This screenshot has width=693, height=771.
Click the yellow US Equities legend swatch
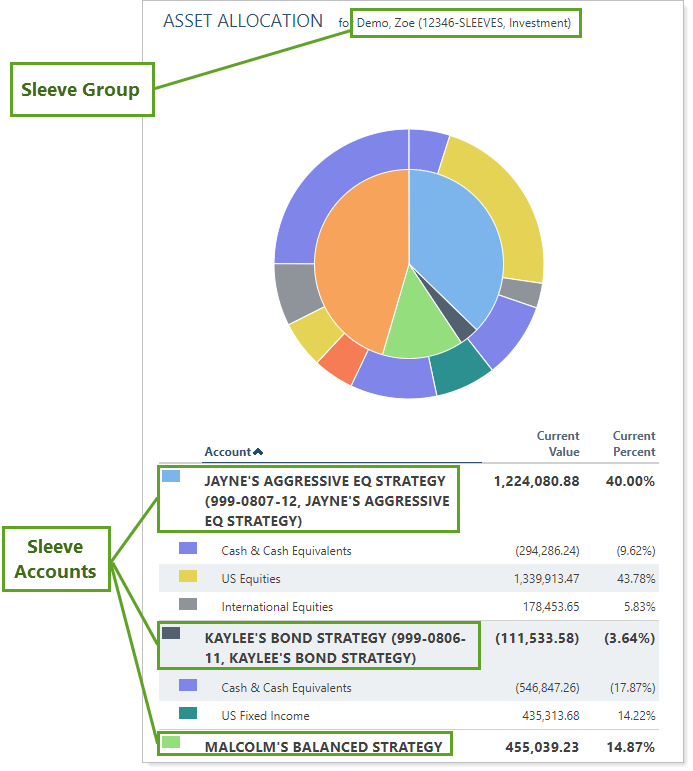(188, 577)
